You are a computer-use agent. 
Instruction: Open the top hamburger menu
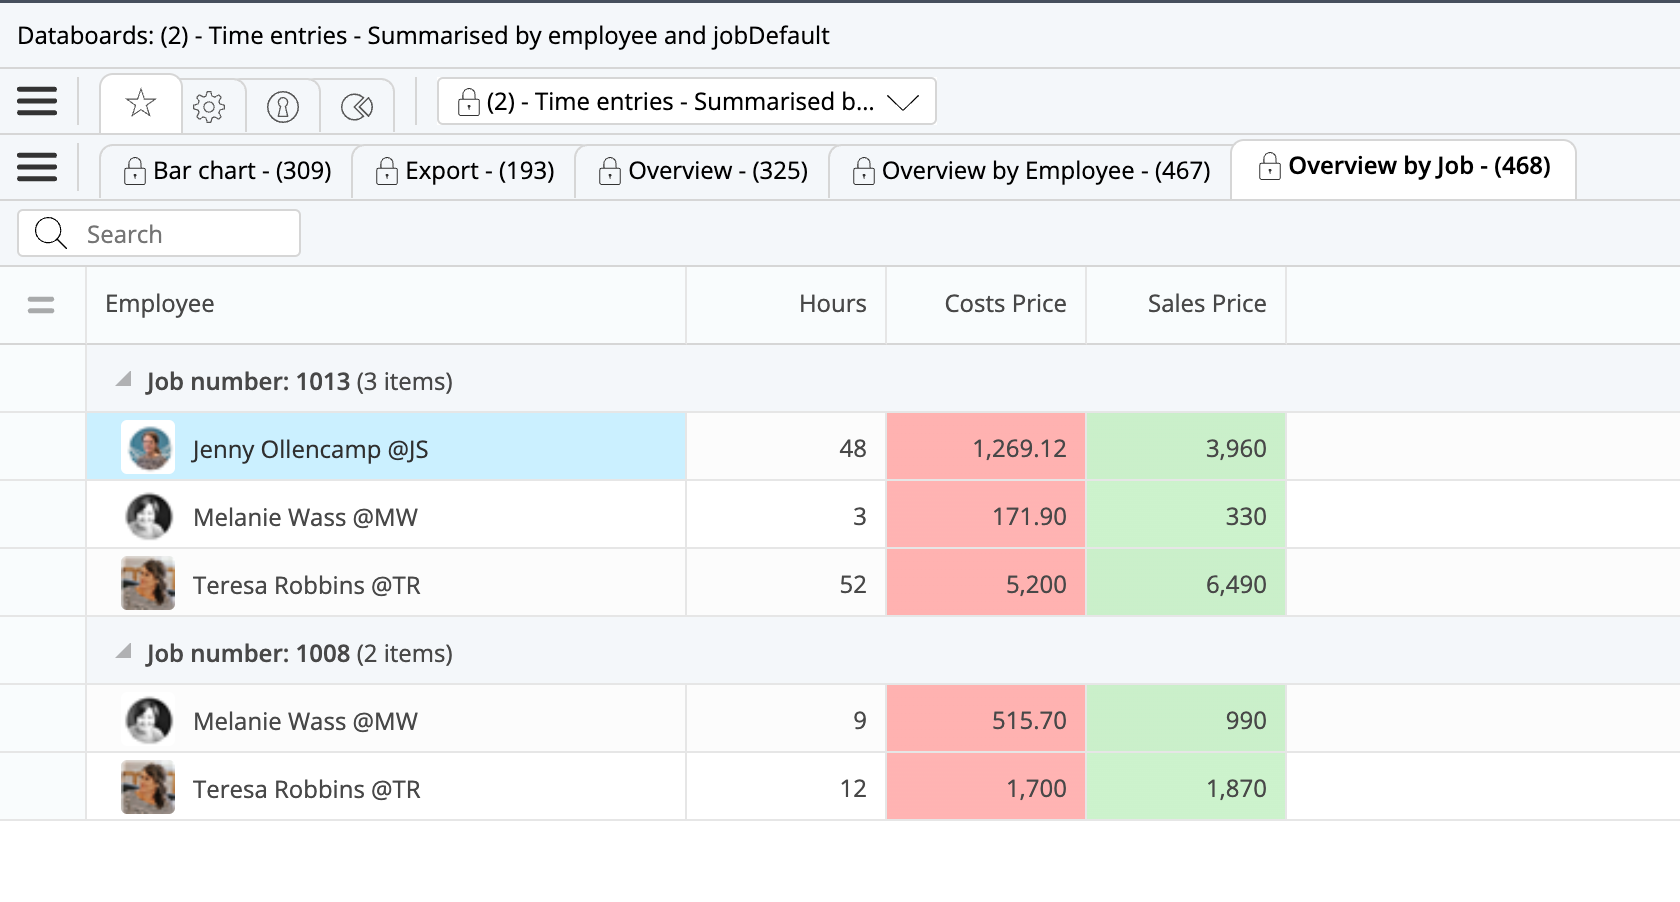(x=37, y=101)
